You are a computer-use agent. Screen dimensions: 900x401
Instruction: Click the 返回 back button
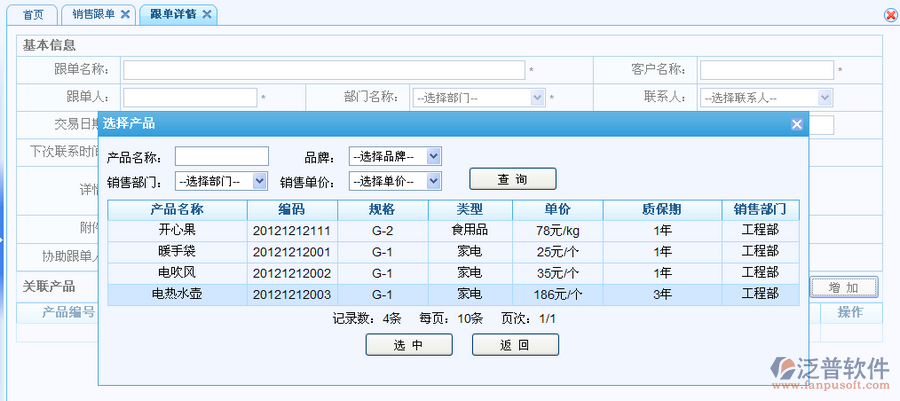[515, 345]
